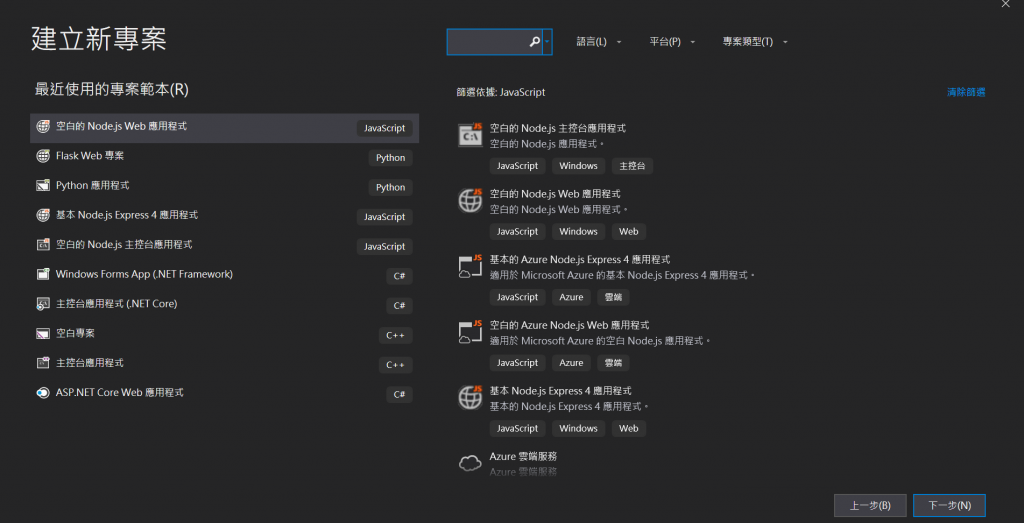Select recent ASP.NET Core Web 應用程式
This screenshot has height=523, width=1024.
point(225,394)
